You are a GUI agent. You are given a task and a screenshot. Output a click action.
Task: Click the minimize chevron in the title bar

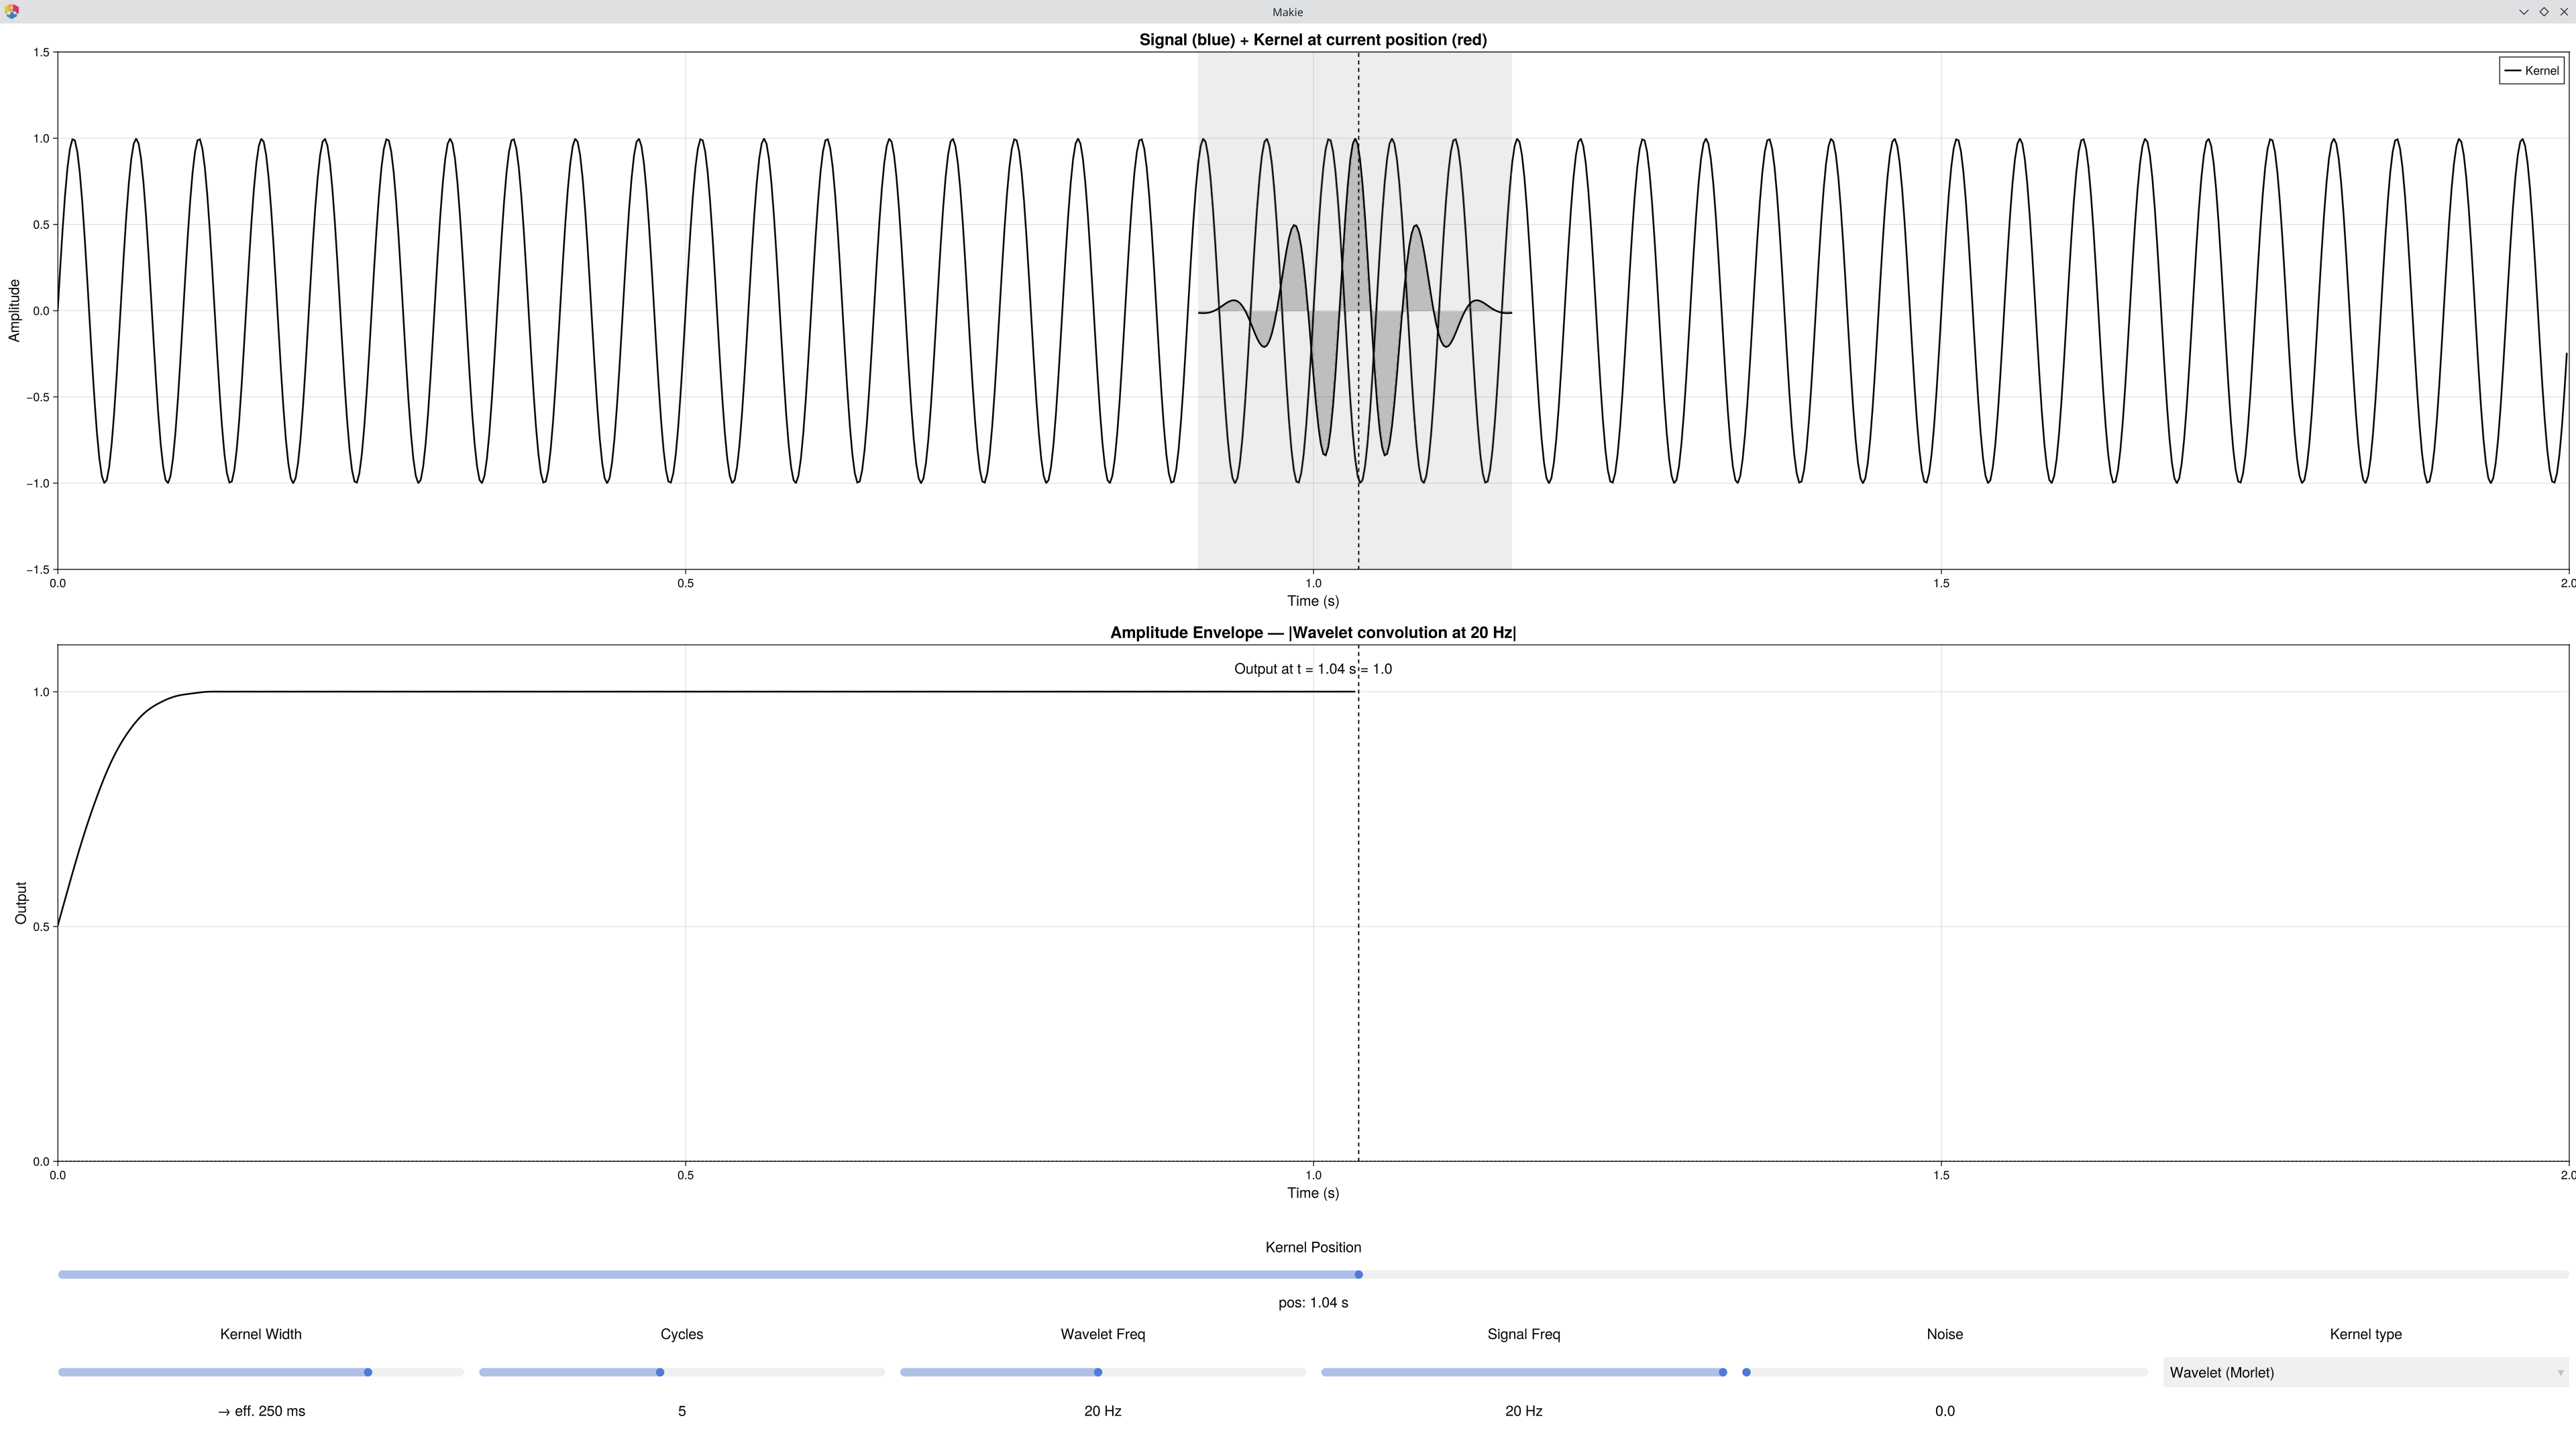pos(2523,12)
